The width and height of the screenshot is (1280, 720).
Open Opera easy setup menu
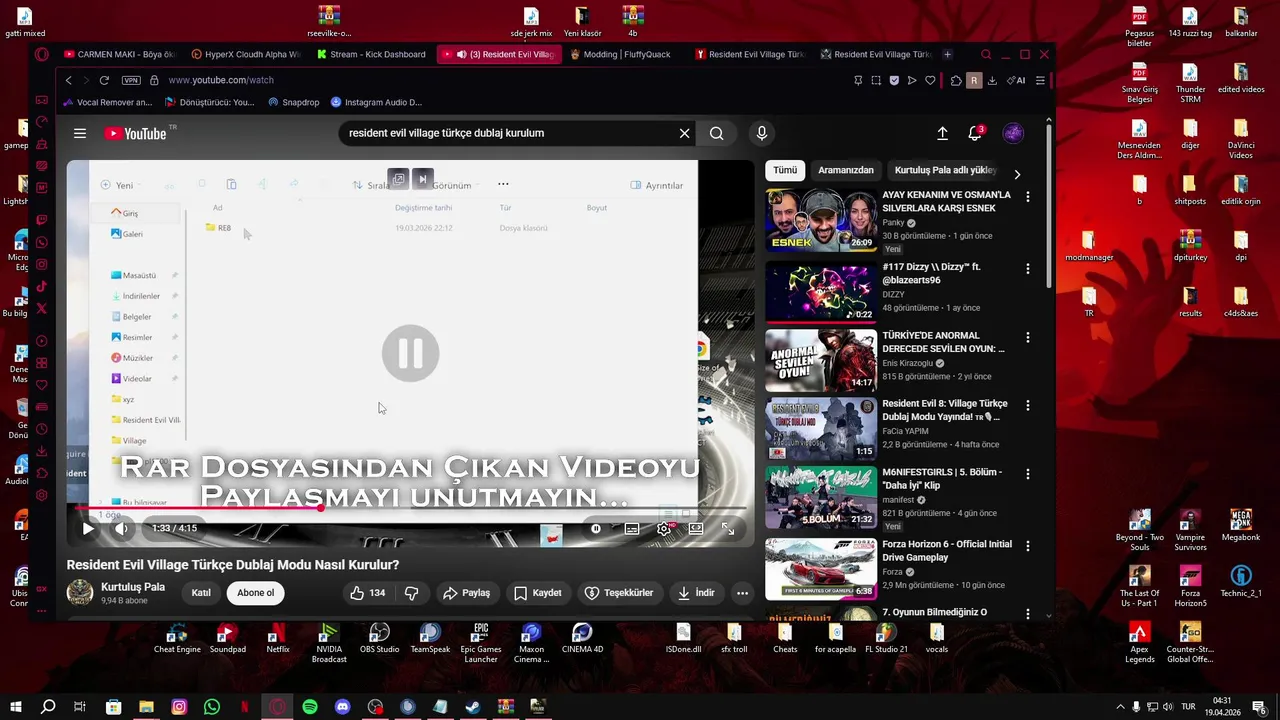[1040, 80]
